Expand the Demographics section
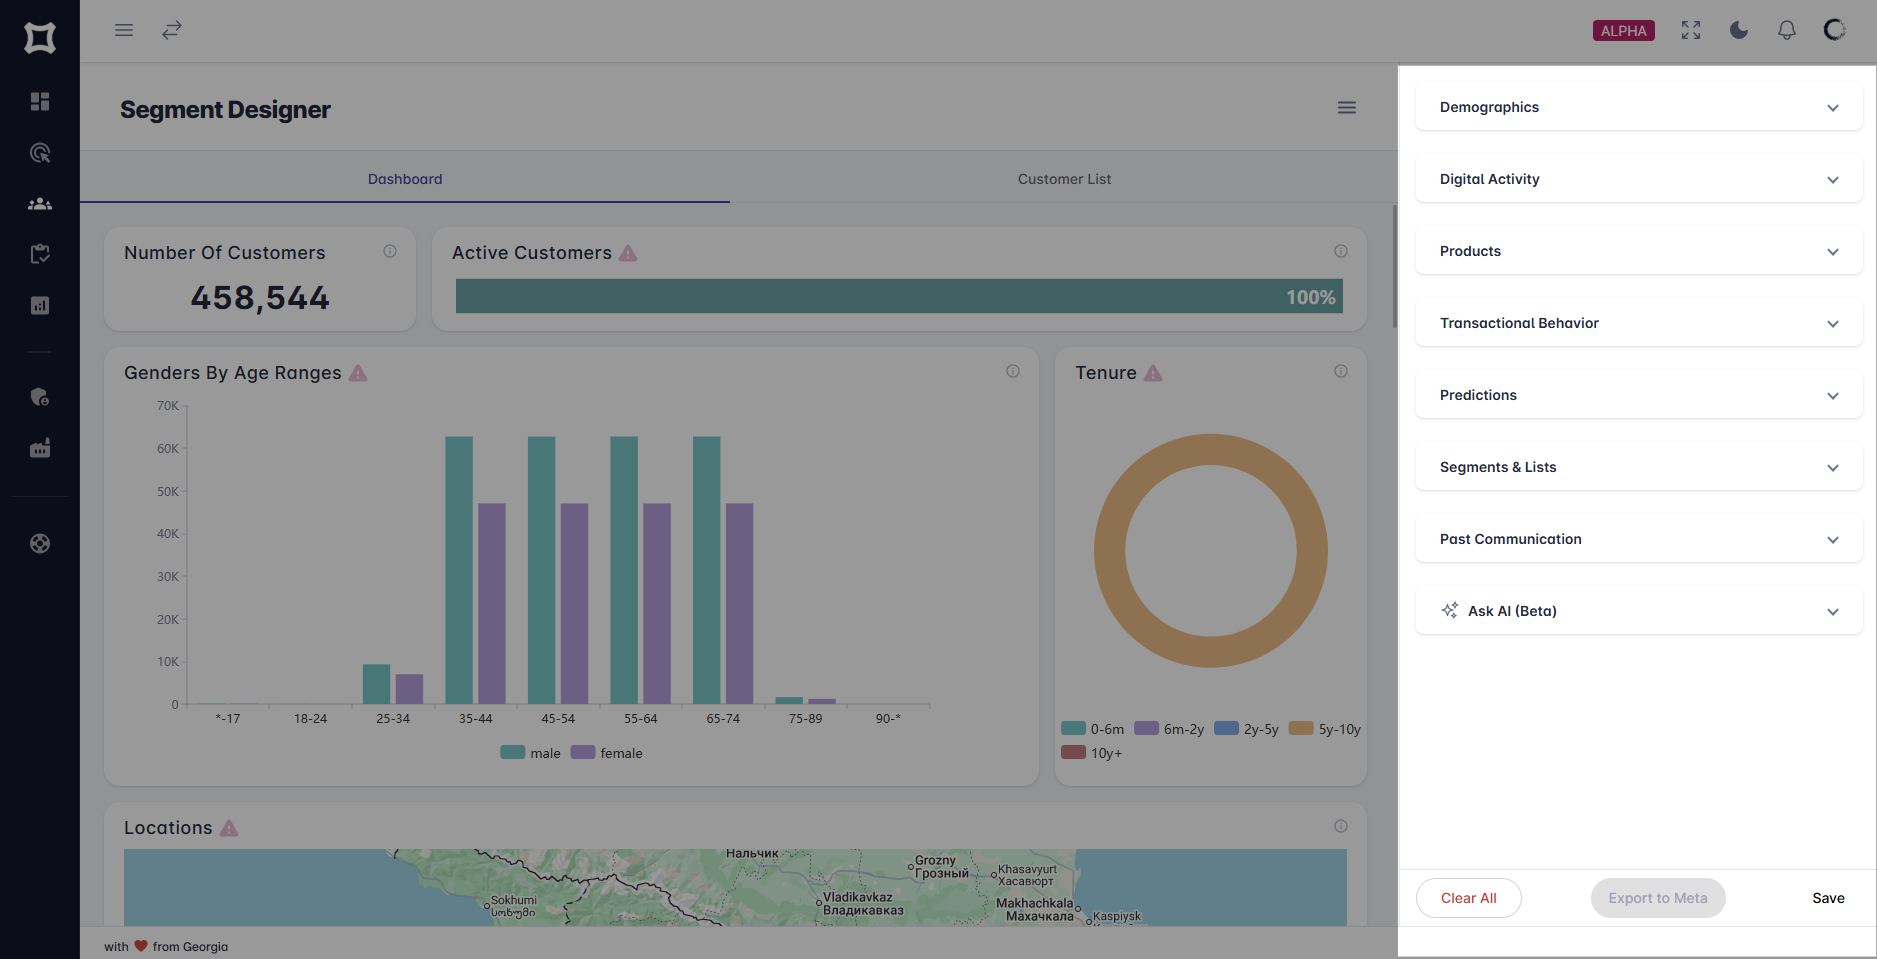 pyautogui.click(x=1637, y=107)
